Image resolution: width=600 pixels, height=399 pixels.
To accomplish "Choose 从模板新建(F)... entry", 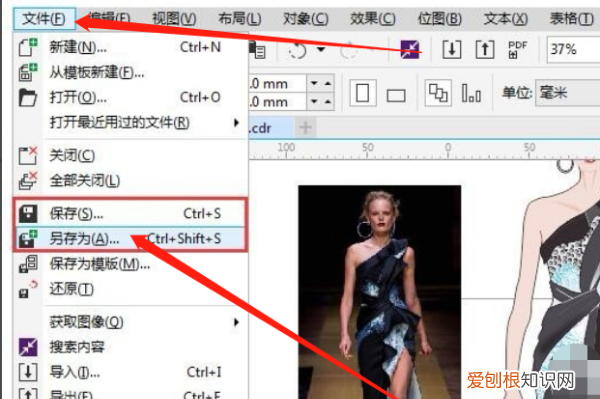I will click(130, 72).
